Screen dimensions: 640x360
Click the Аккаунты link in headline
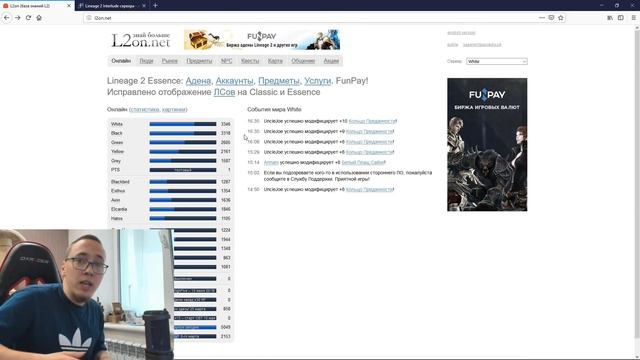click(x=234, y=81)
